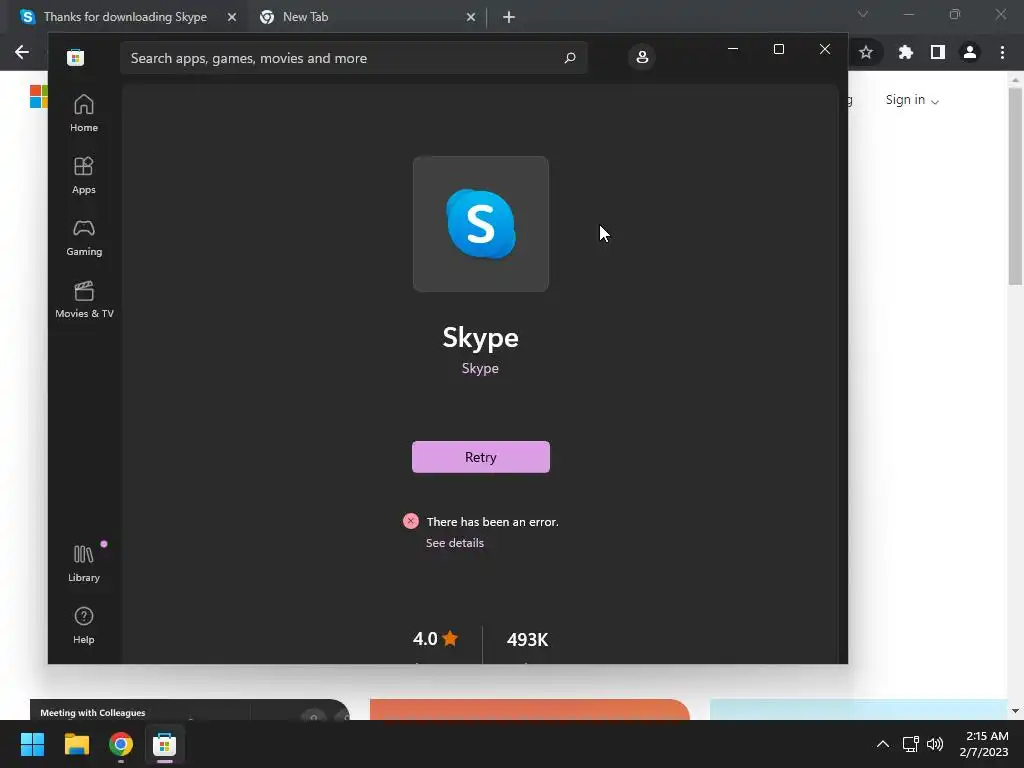Open the See details error link
The image size is (1024, 768).
[x=455, y=543]
